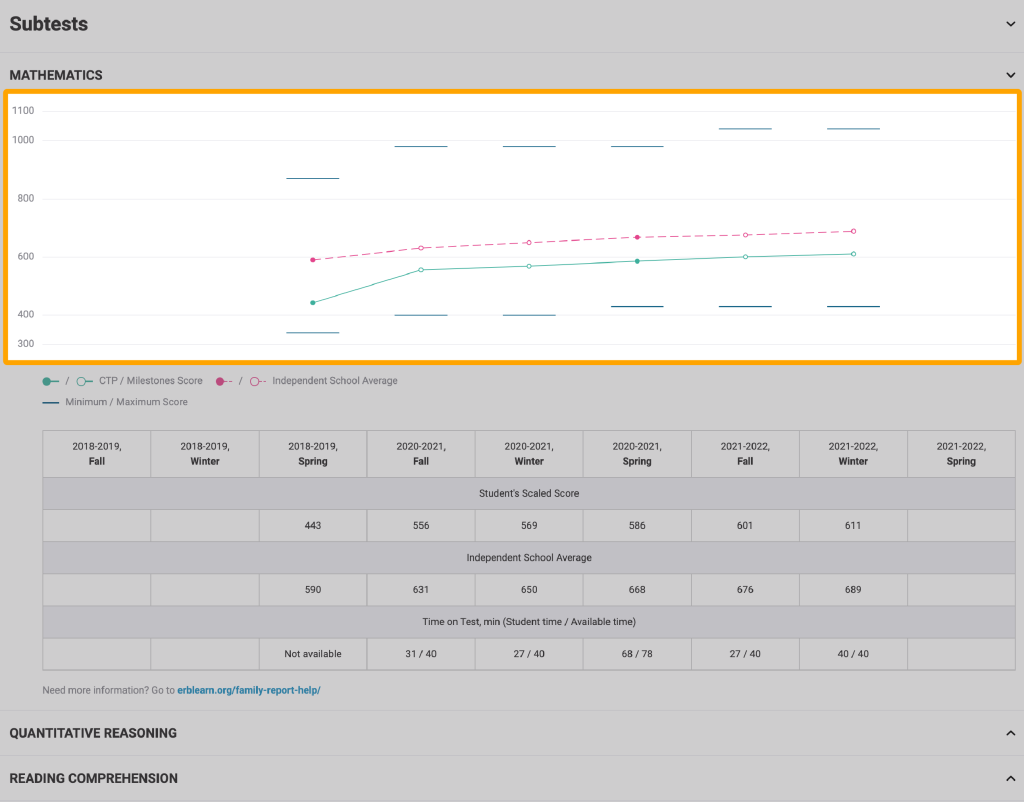Click the Fall 2020-2021 student score point
Screen dimensions: 1024x802
tap(421, 270)
